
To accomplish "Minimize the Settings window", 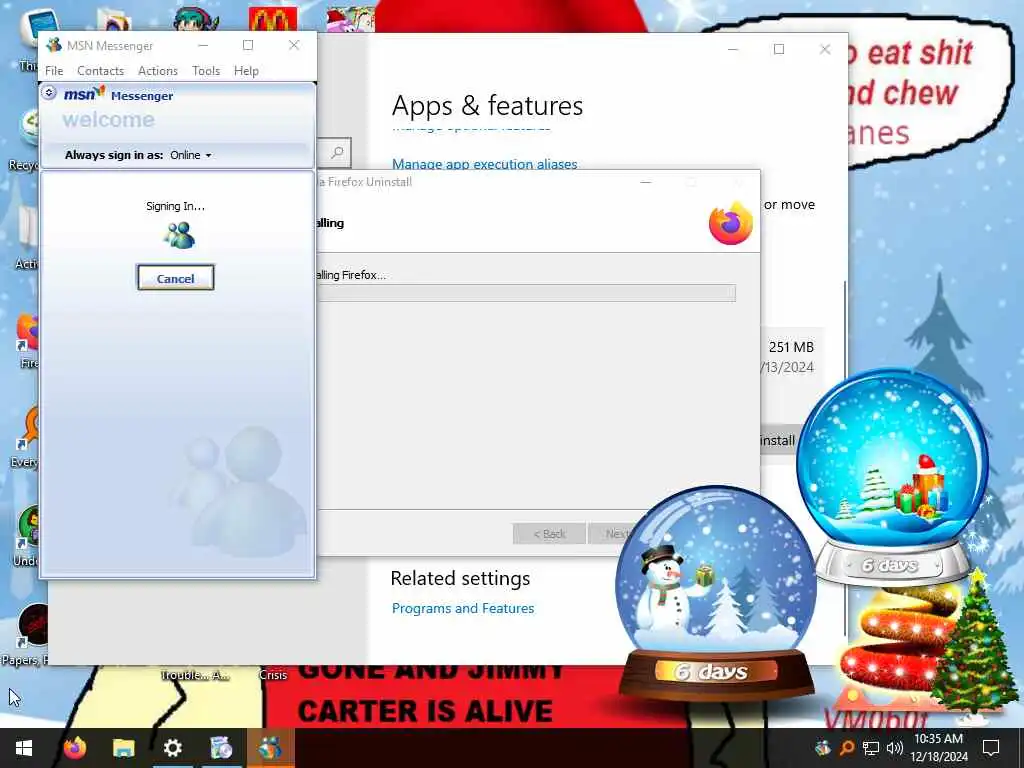I will click(x=733, y=49).
